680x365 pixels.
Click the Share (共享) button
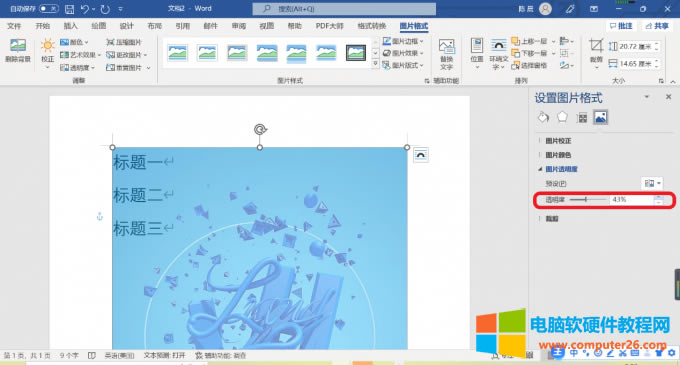[657, 26]
